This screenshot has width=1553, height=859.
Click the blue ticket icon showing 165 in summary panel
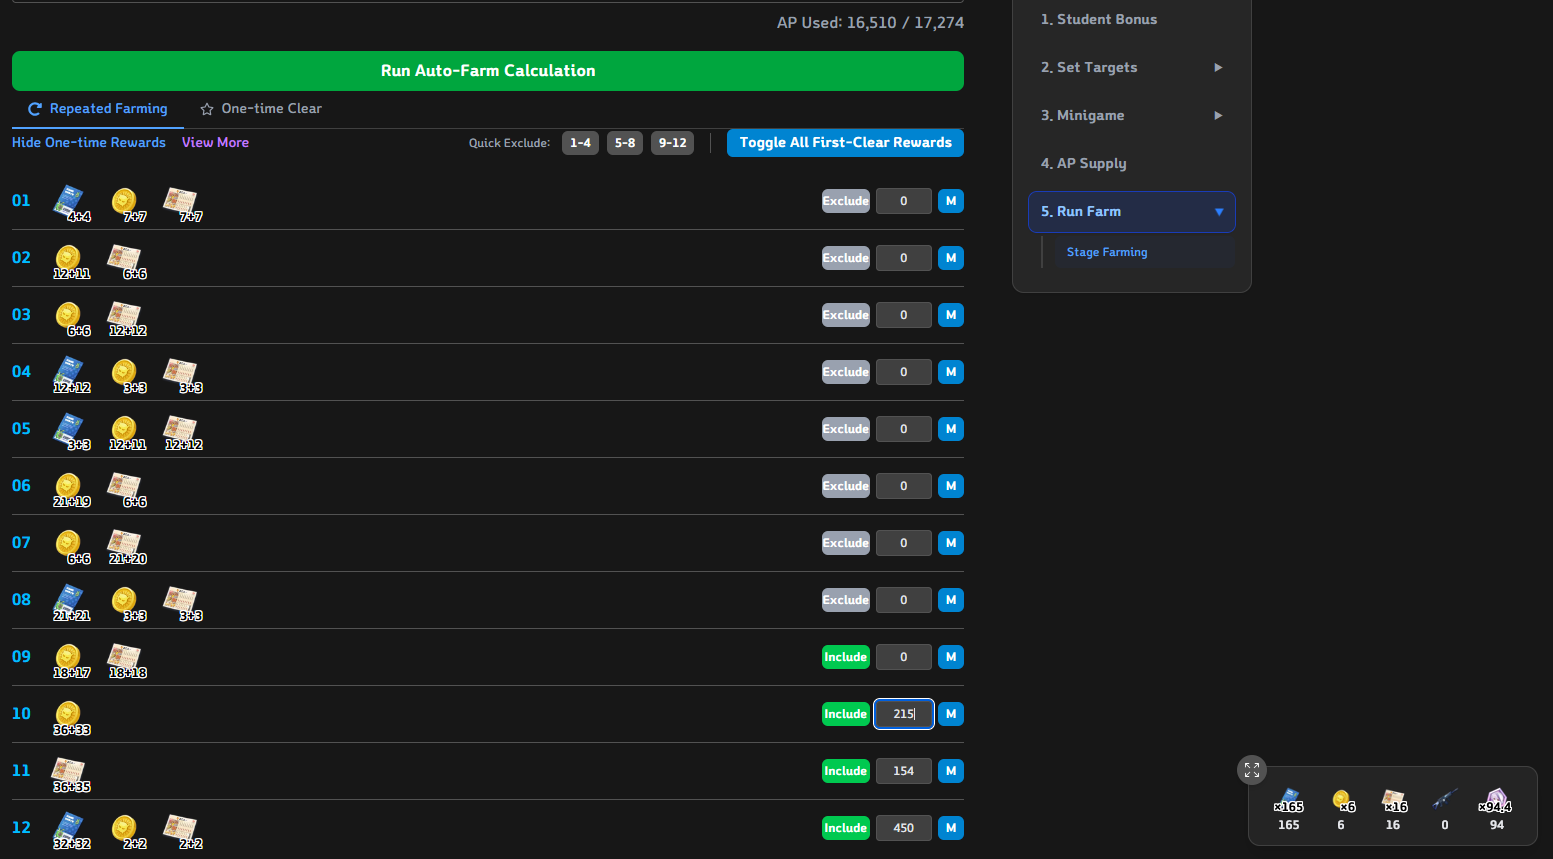[1289, 799]
